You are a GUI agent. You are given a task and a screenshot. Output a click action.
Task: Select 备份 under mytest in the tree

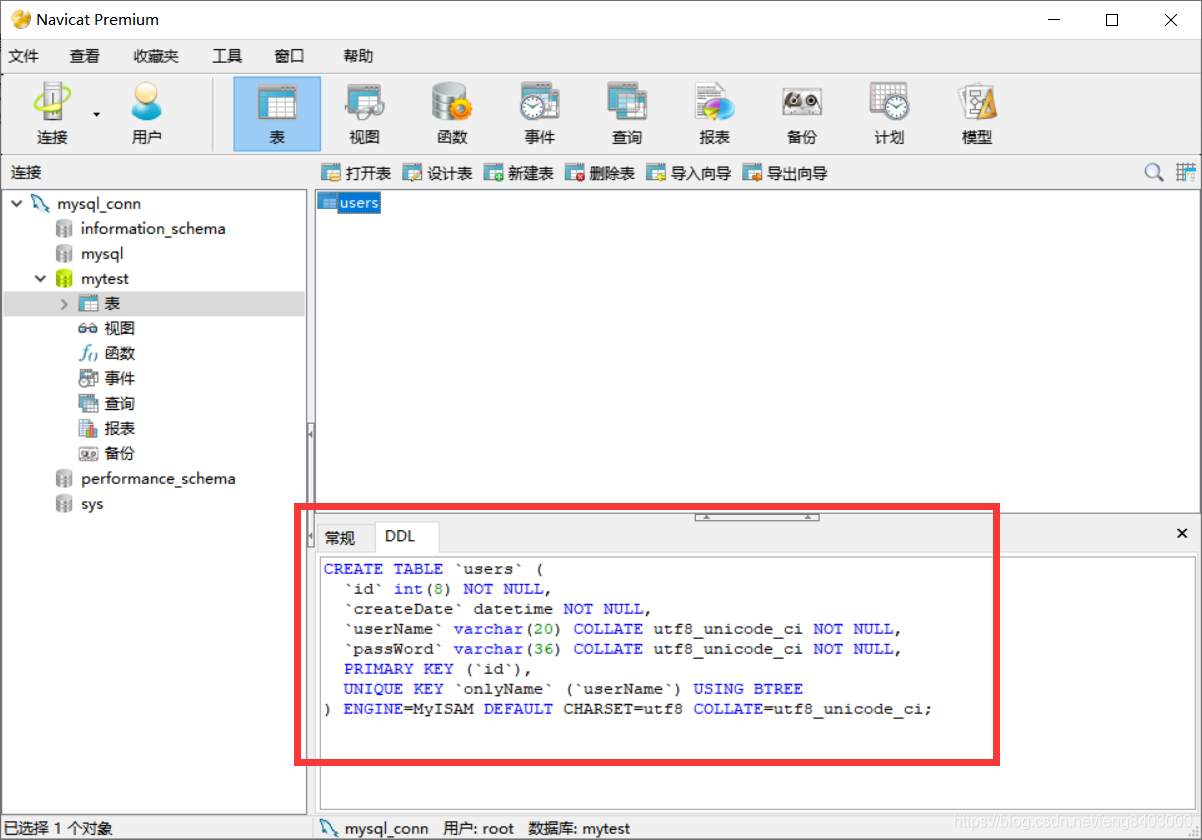click(x=119, y=454)
